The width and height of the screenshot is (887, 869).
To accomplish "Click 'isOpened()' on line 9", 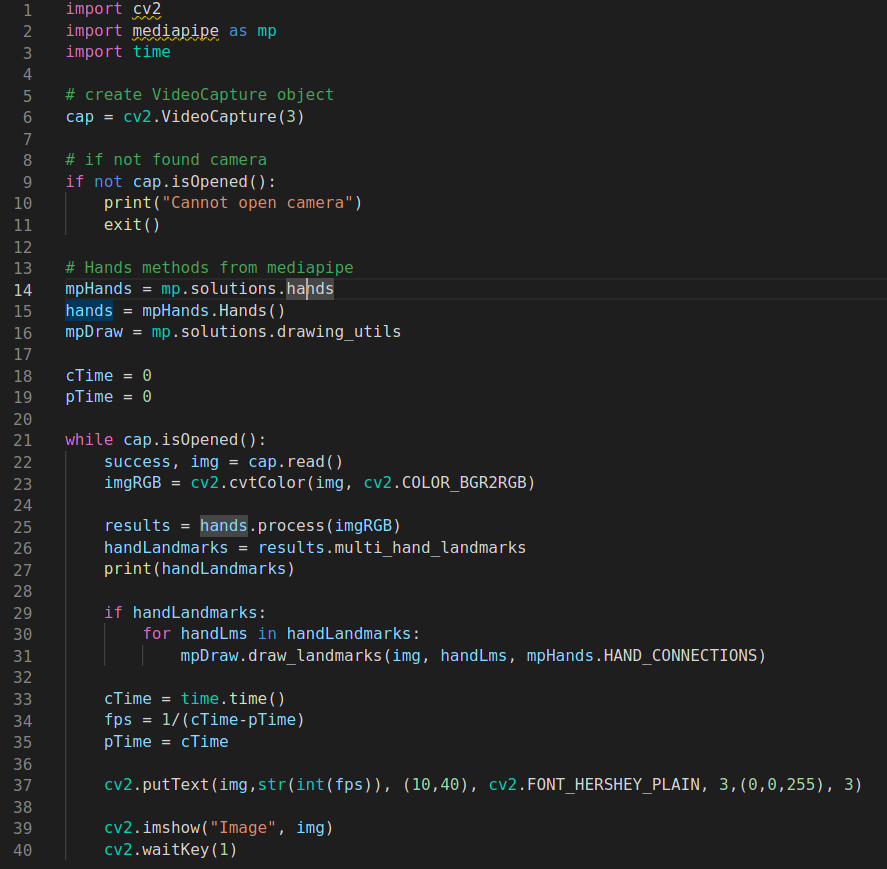I will [219, 182].
